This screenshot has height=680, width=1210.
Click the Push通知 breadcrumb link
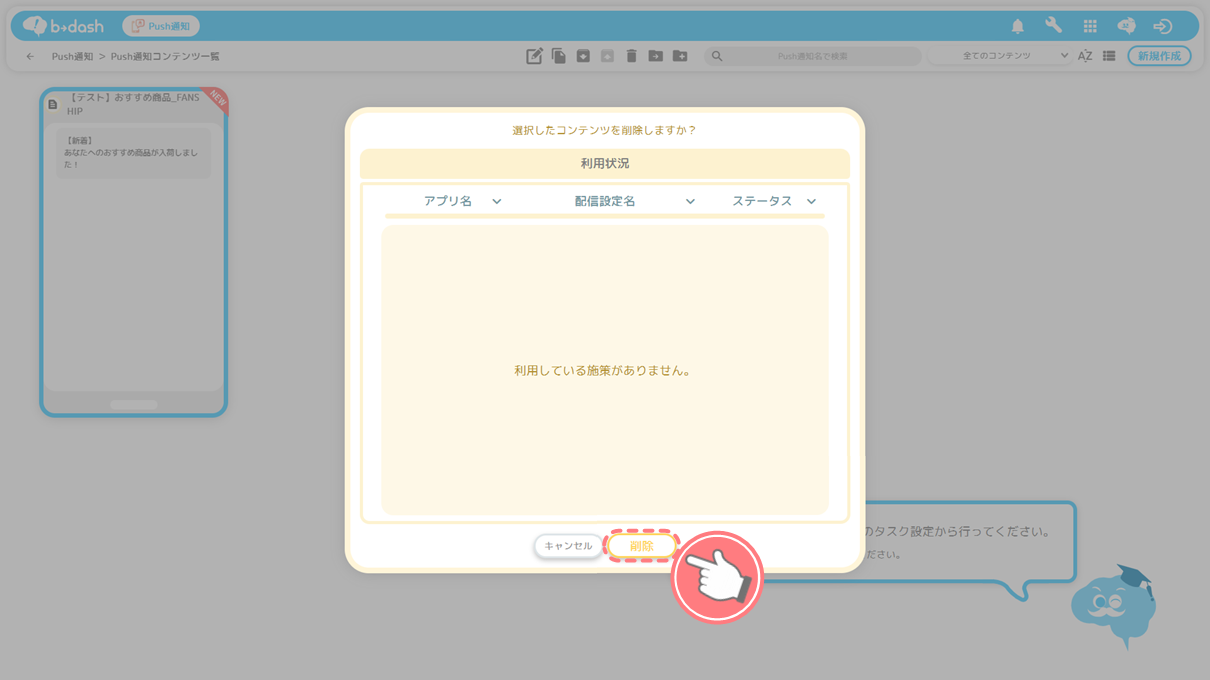click(x=72, y=56)
